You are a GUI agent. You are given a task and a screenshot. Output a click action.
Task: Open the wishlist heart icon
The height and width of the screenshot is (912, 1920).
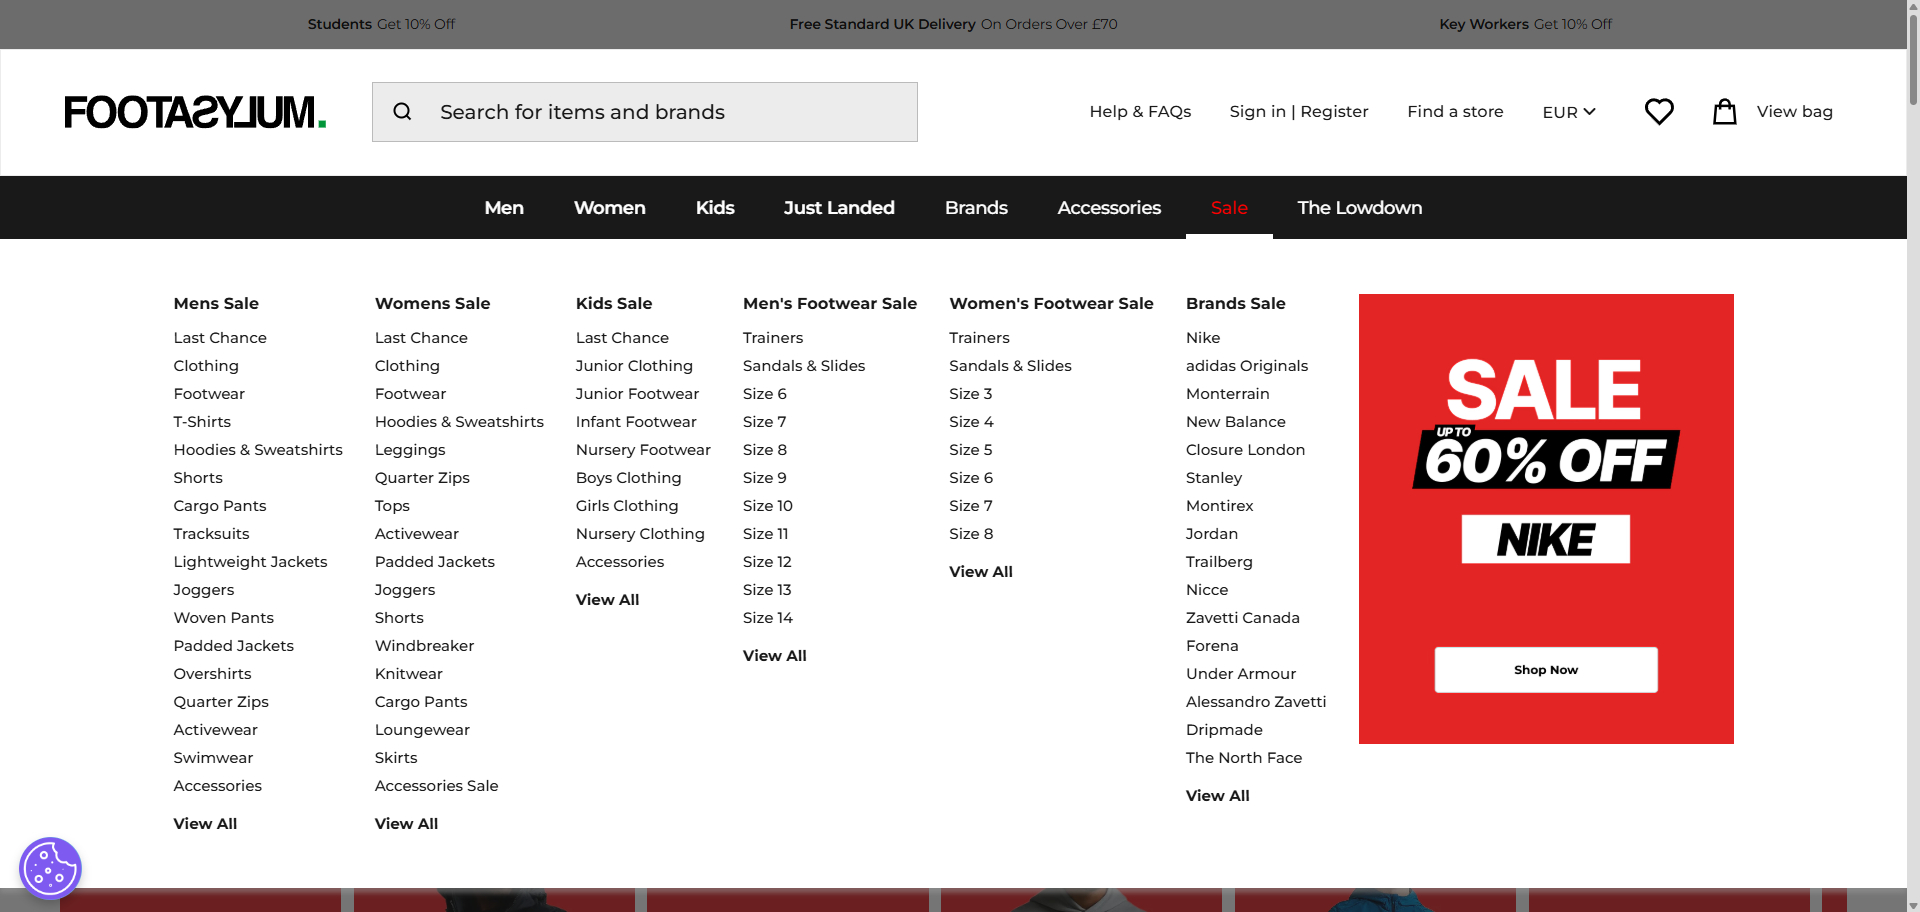coord(1659,112)
